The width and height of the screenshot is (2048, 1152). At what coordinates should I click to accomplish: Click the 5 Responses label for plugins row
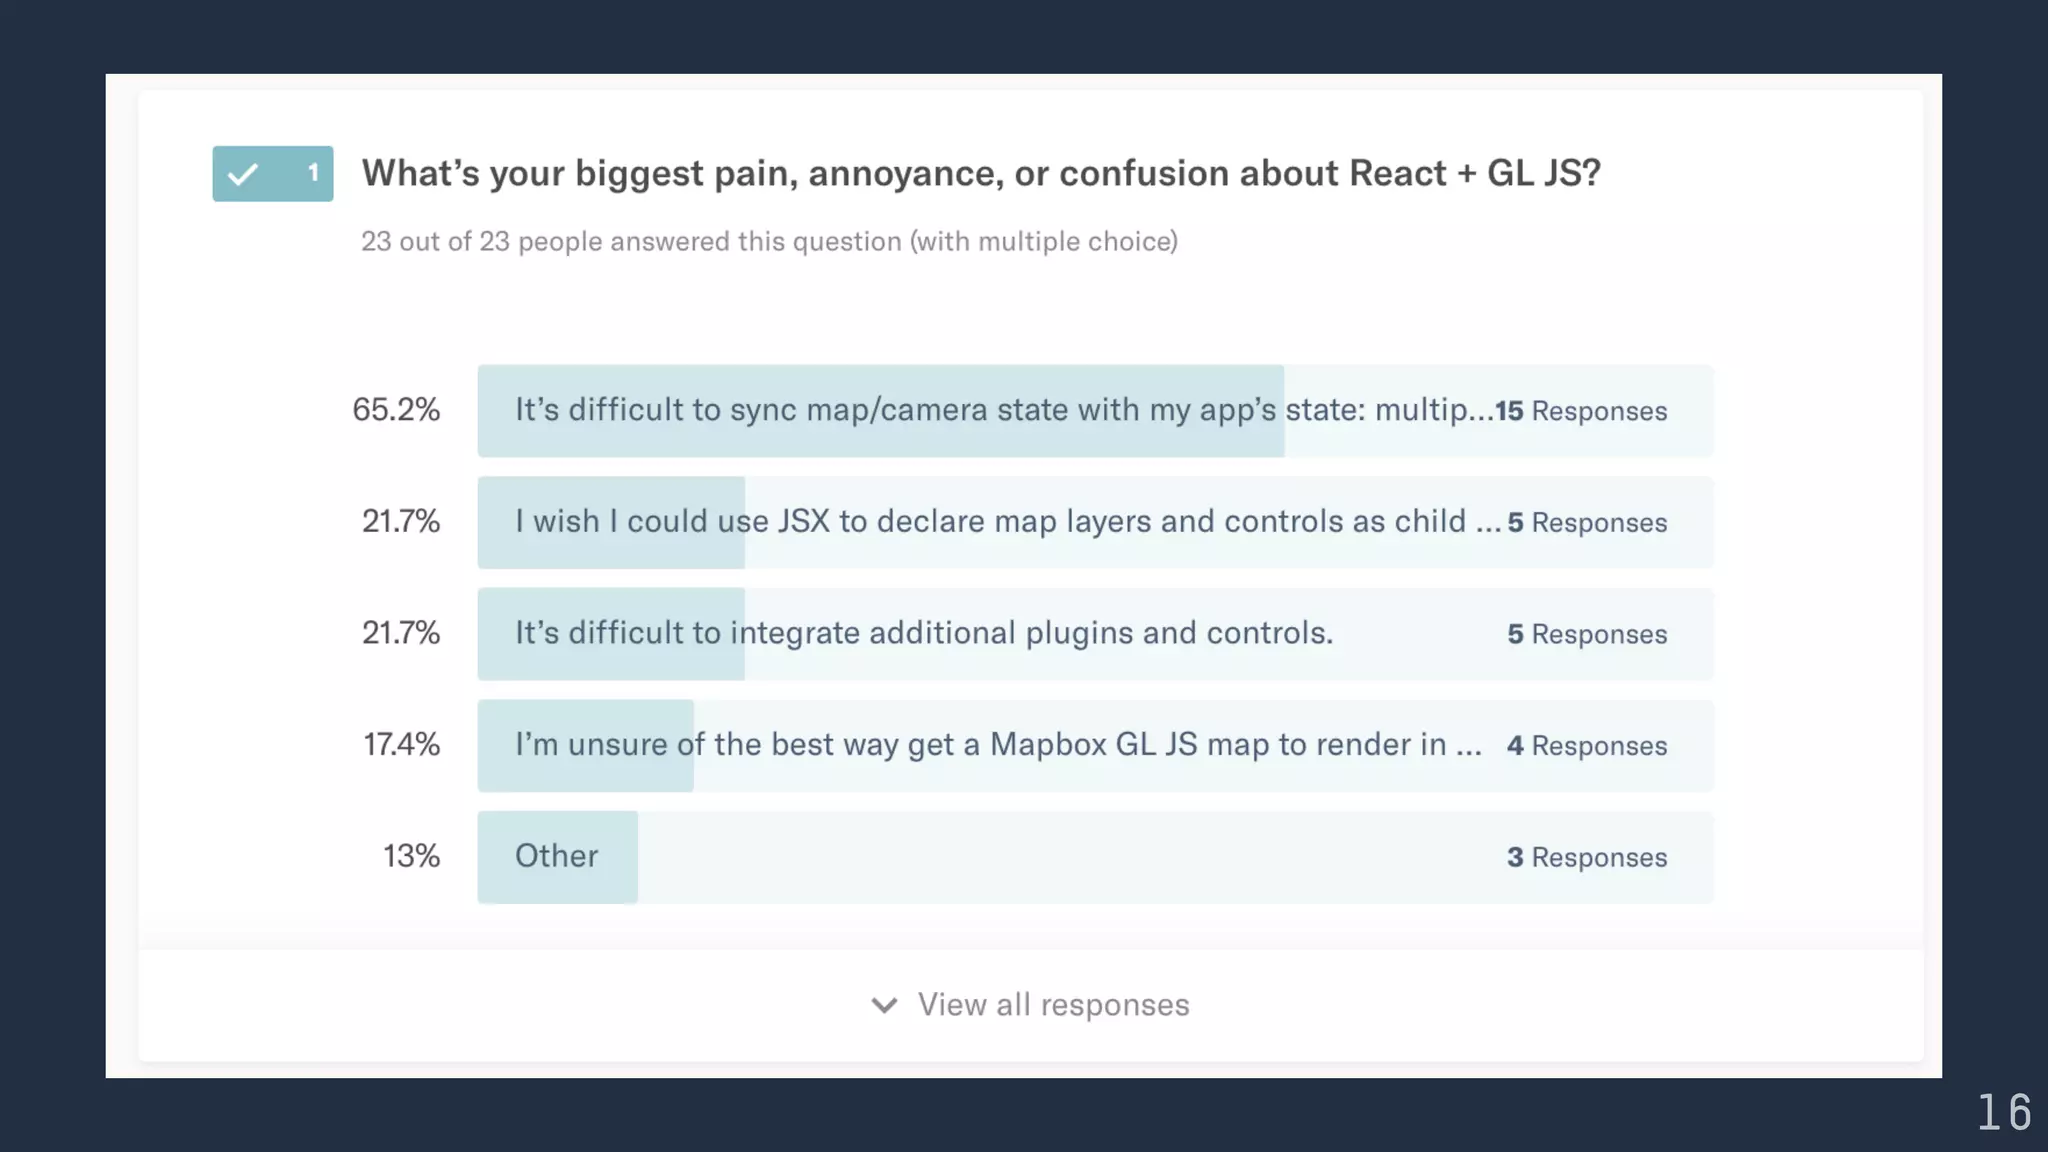tap(1587, 634)
